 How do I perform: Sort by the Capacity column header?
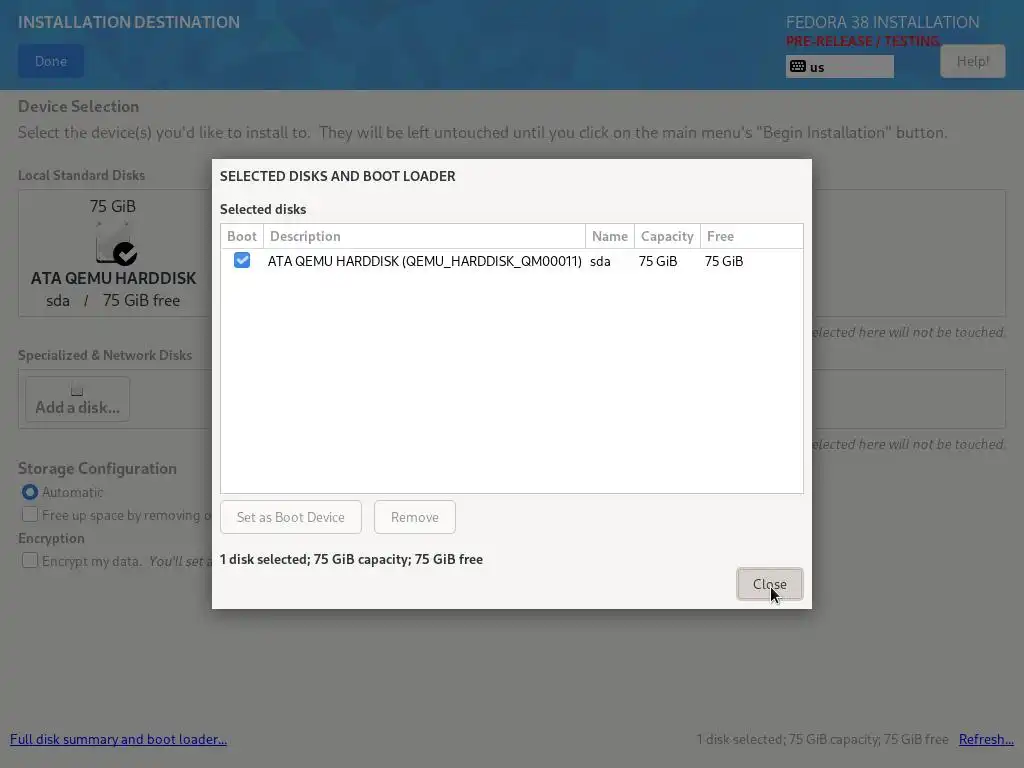tap(667, 236)
